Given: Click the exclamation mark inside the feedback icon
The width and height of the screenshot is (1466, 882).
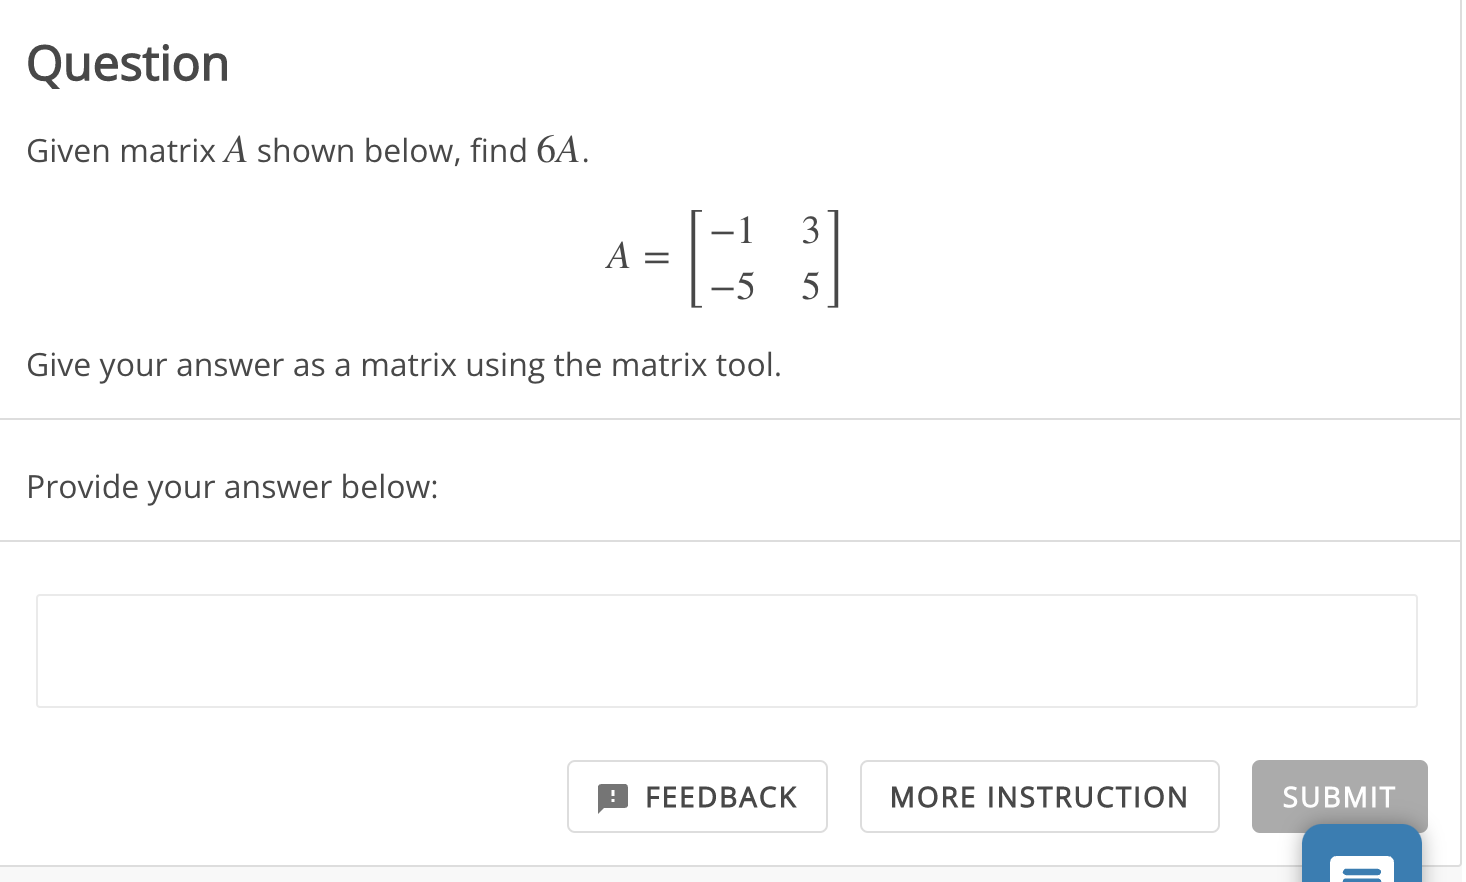Looking at the screenshot, I should (x=612, y=797).
